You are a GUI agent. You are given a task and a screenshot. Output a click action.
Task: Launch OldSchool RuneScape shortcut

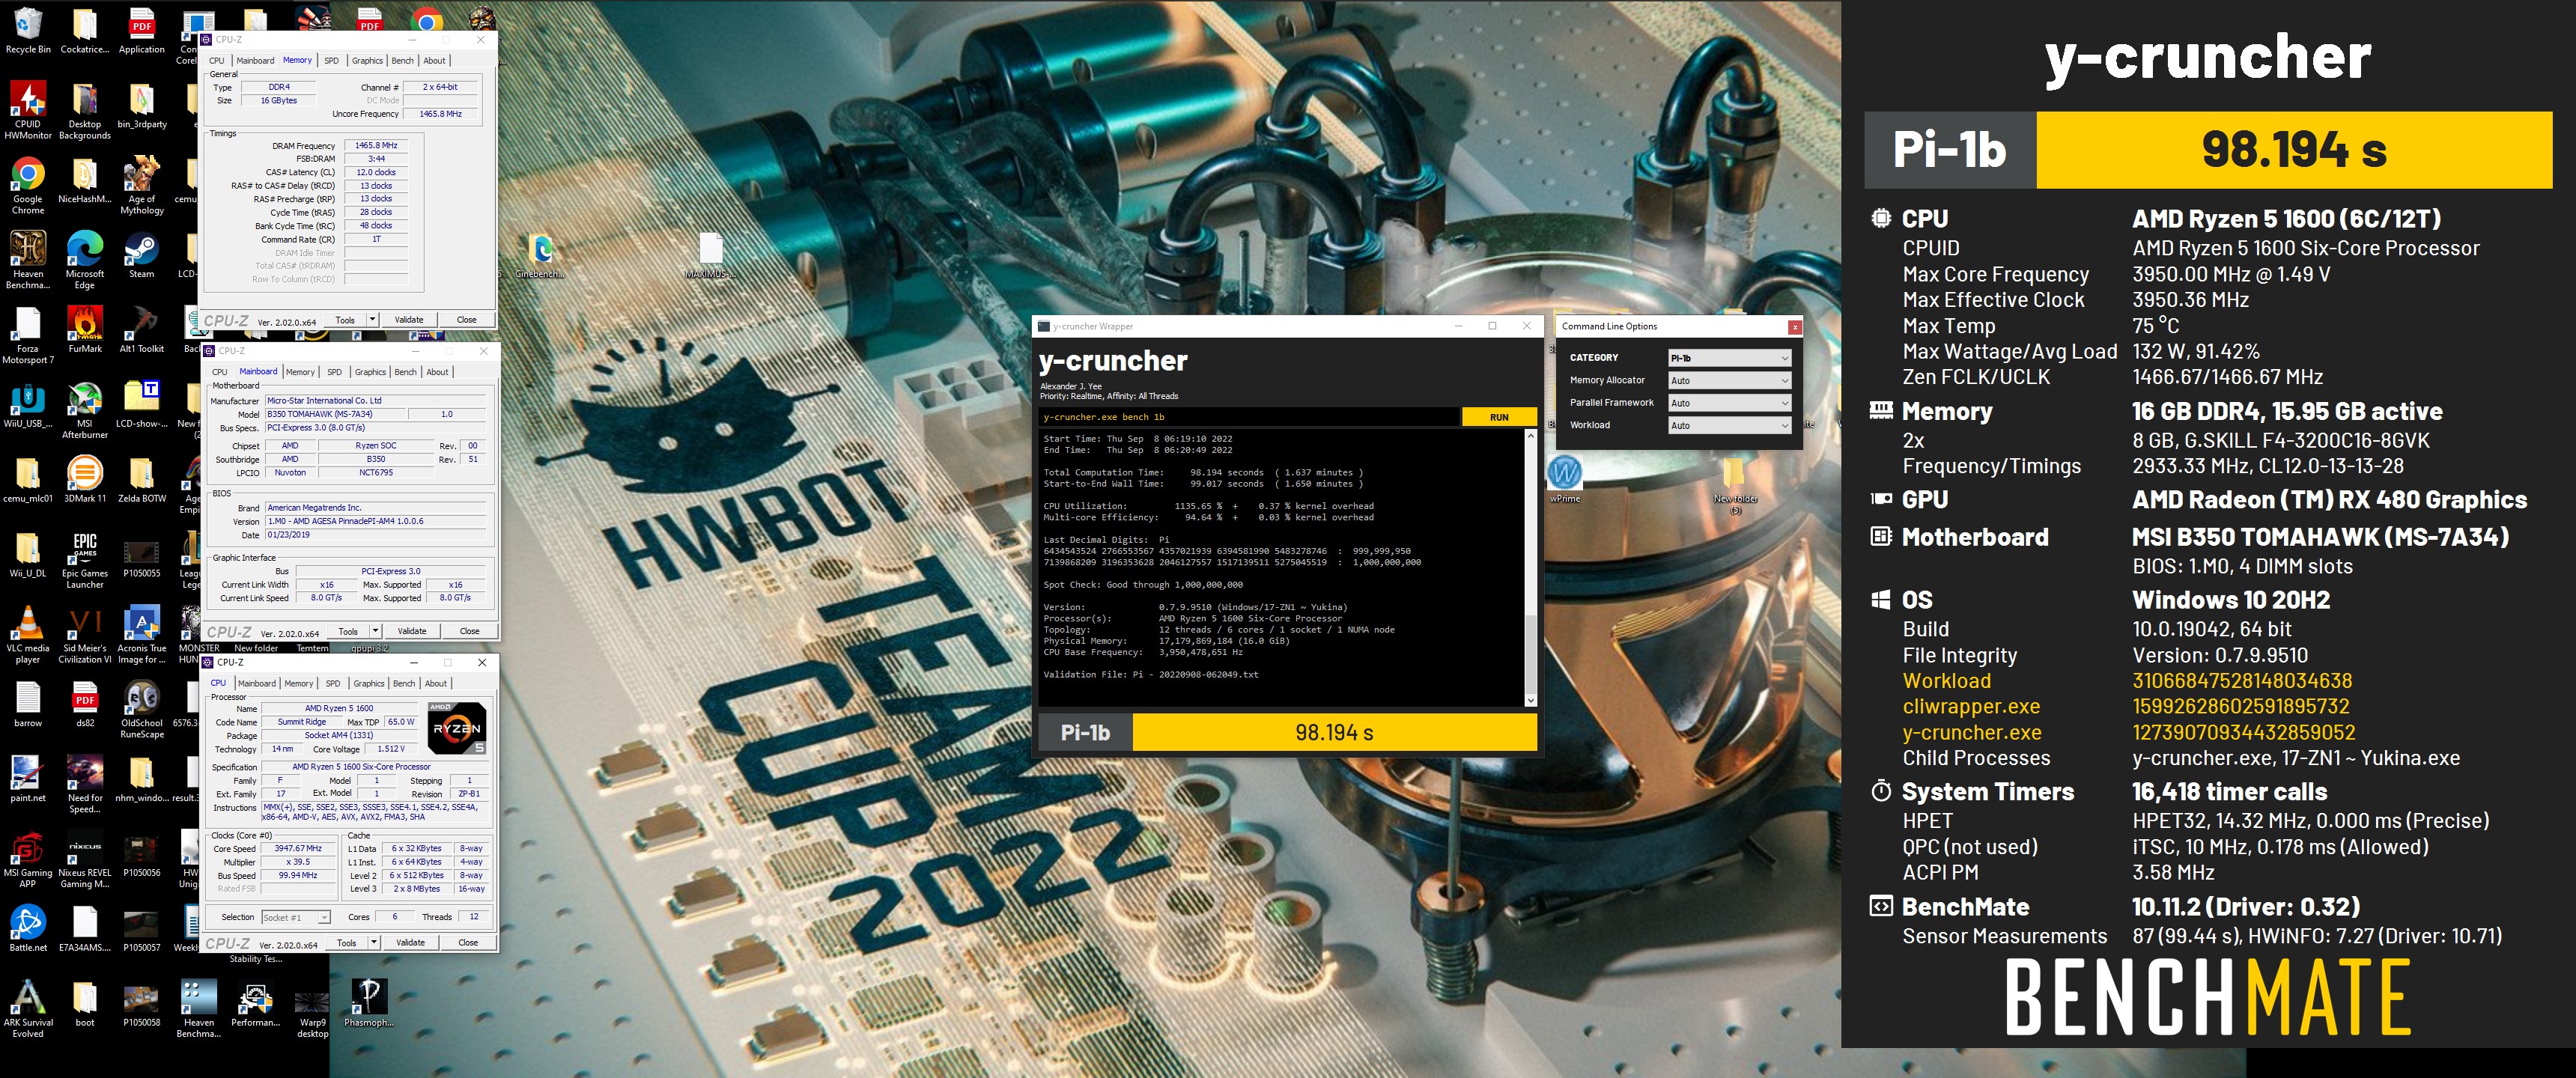141,710
